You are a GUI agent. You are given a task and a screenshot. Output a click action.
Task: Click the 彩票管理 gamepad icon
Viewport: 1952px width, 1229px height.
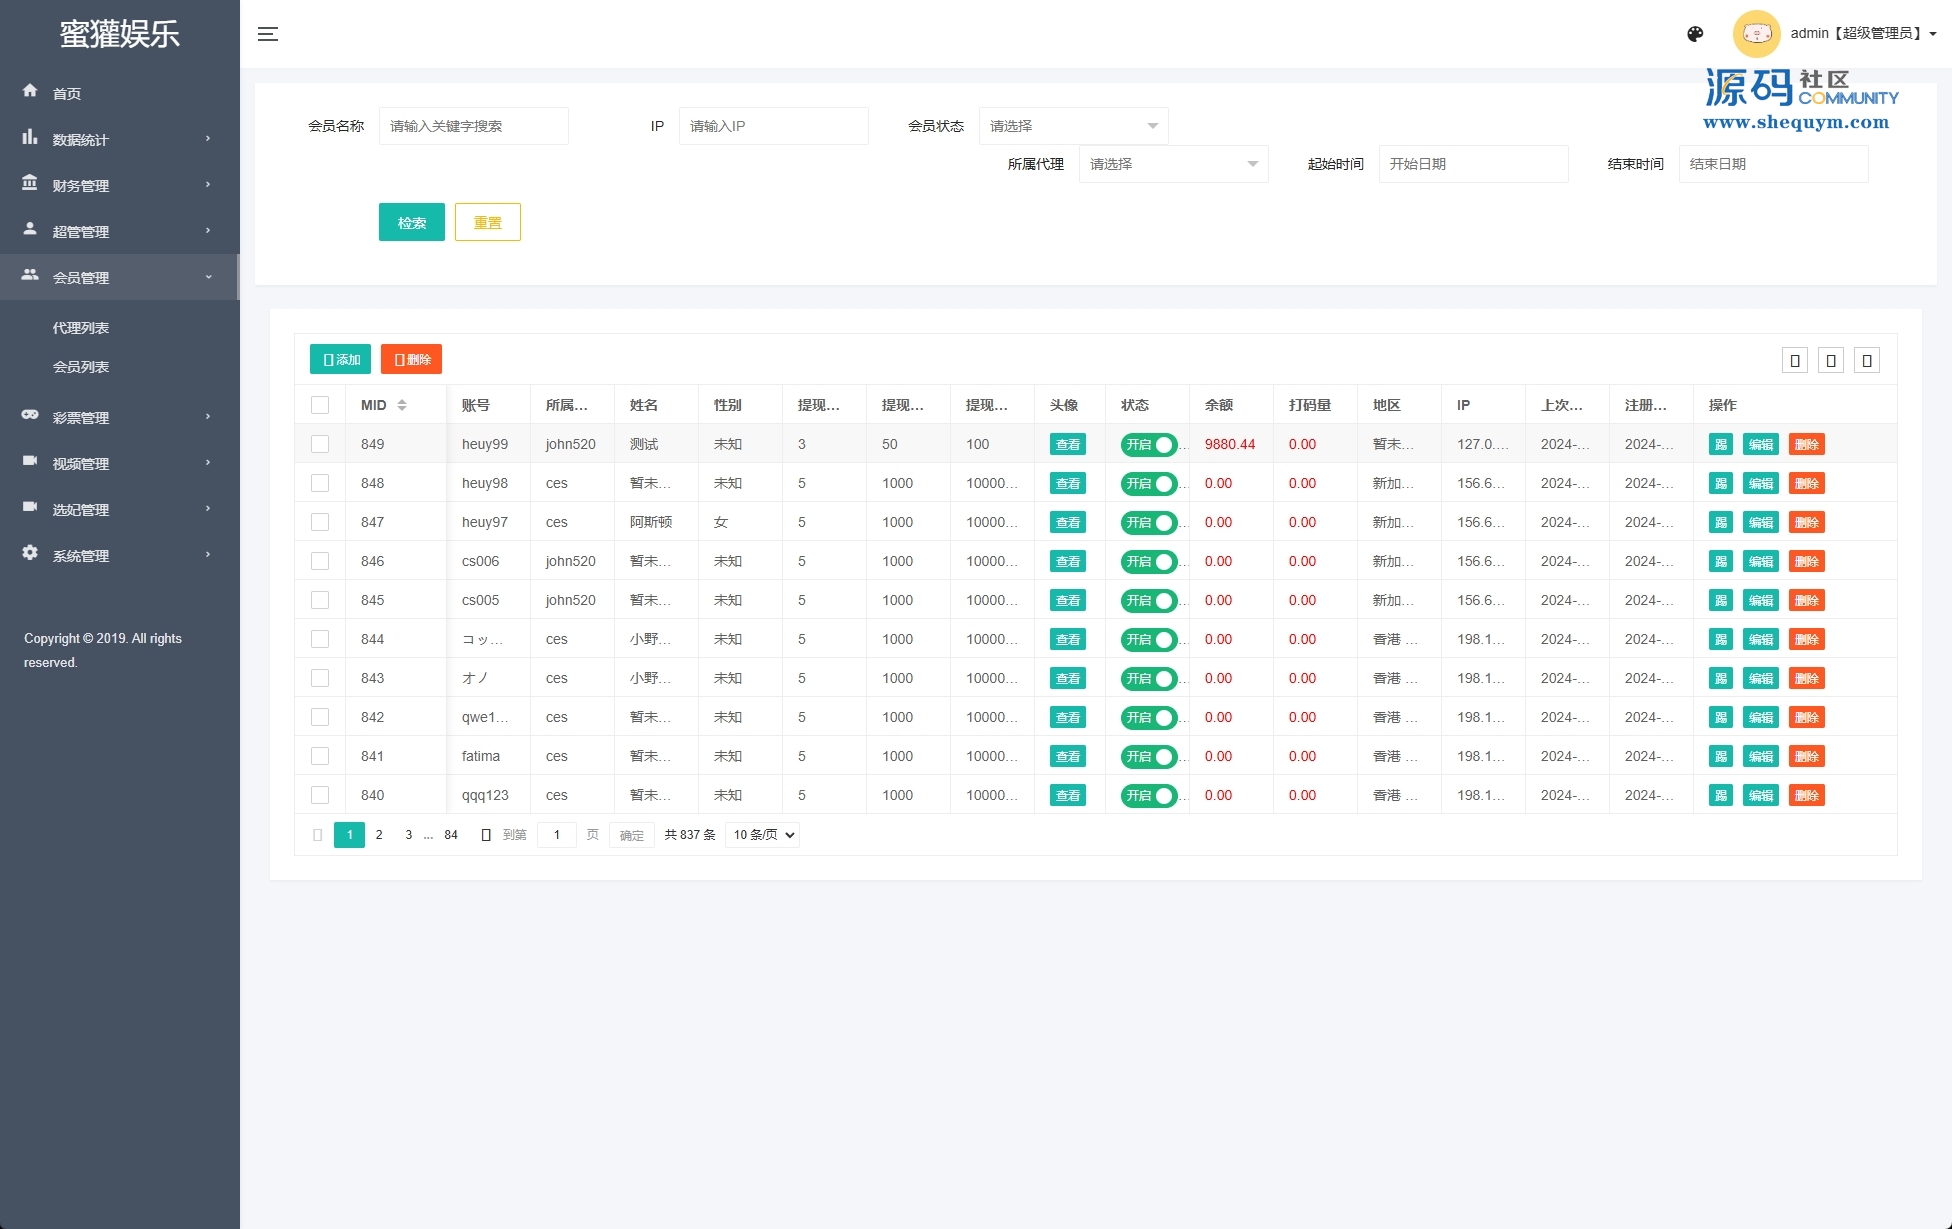pyautogui.click(x=30, y=415)
